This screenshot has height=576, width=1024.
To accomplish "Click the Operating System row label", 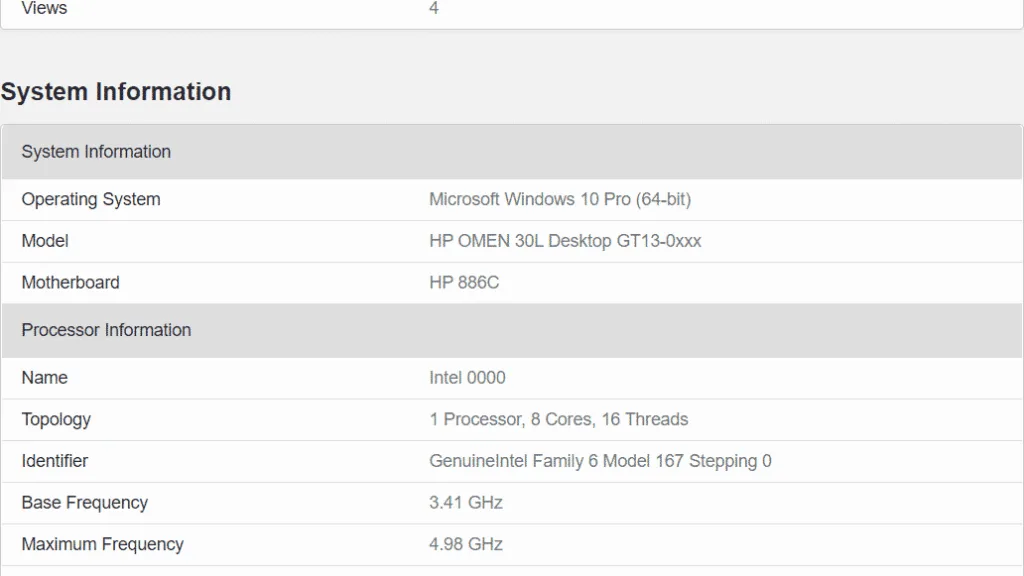I will [91, 199].
